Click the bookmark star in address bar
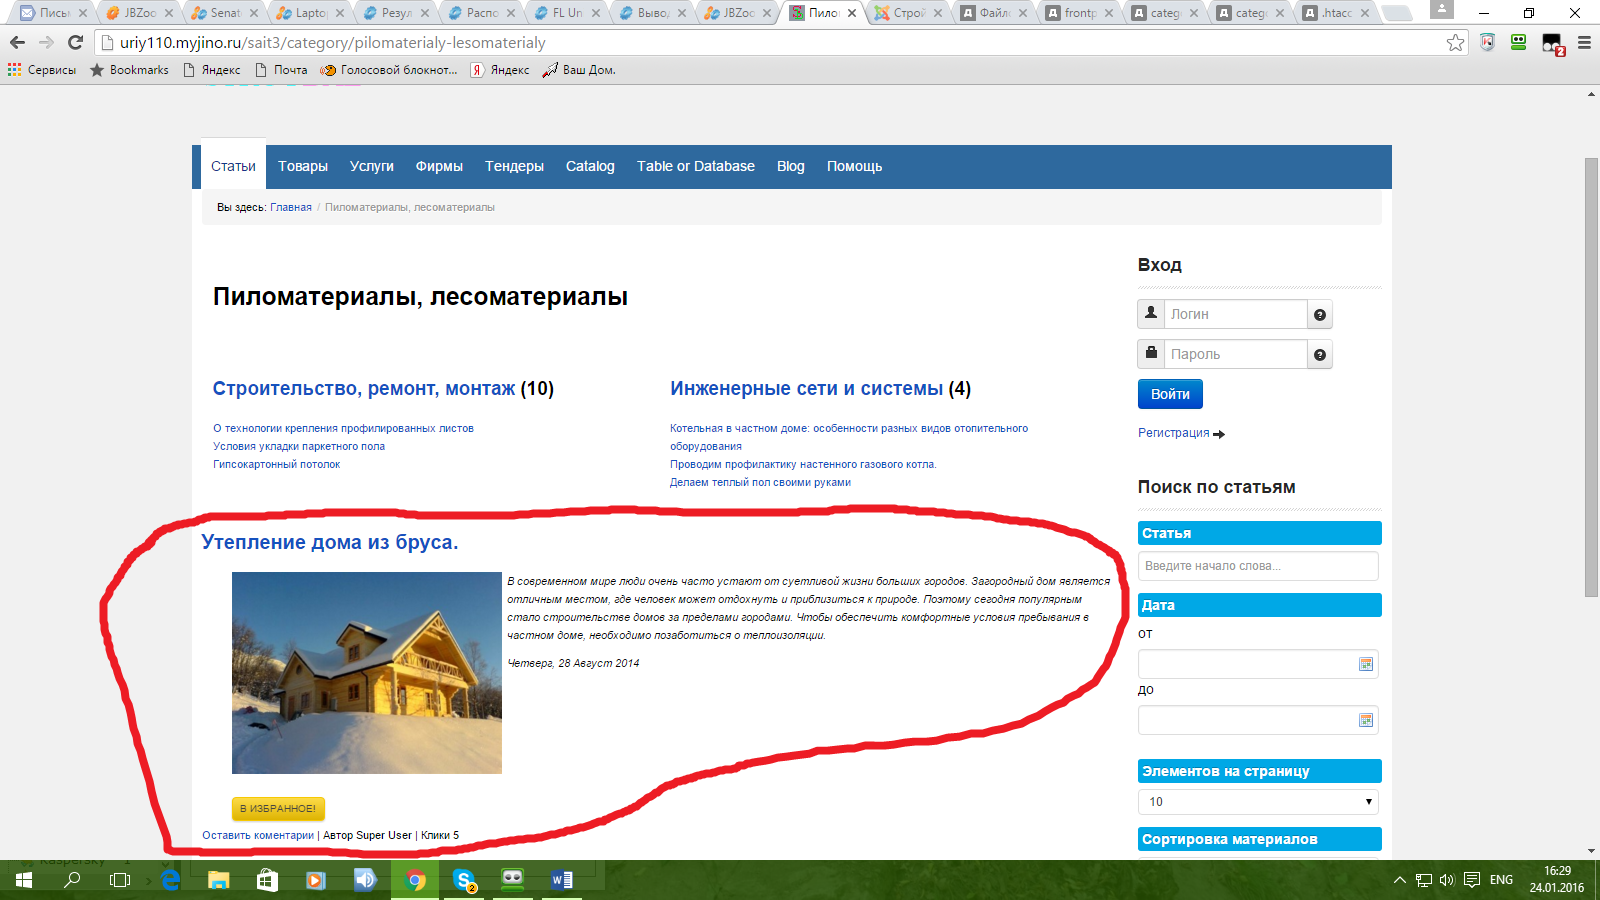The width and height of the screenshot is (1600, 900). [x=1455, y=42]
